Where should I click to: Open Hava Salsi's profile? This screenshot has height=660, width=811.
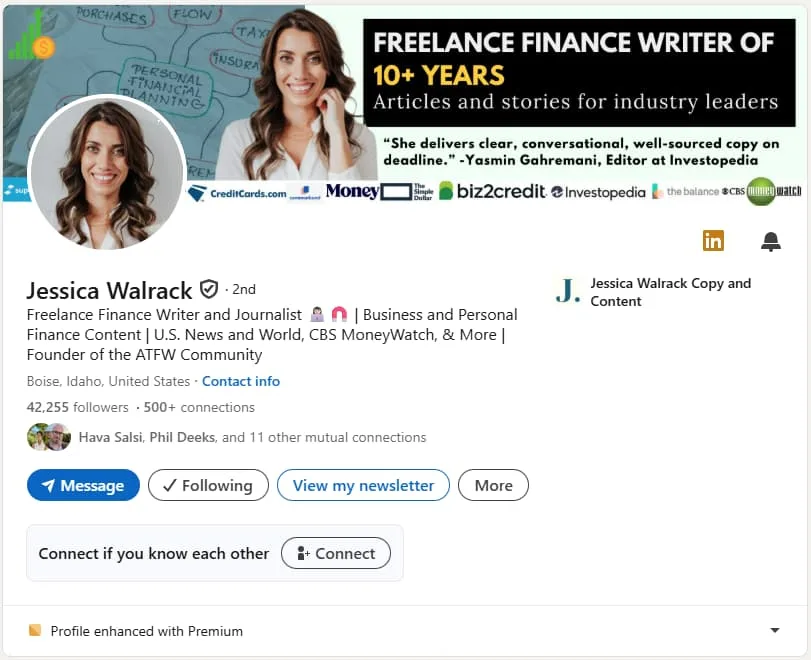point(111,437)
